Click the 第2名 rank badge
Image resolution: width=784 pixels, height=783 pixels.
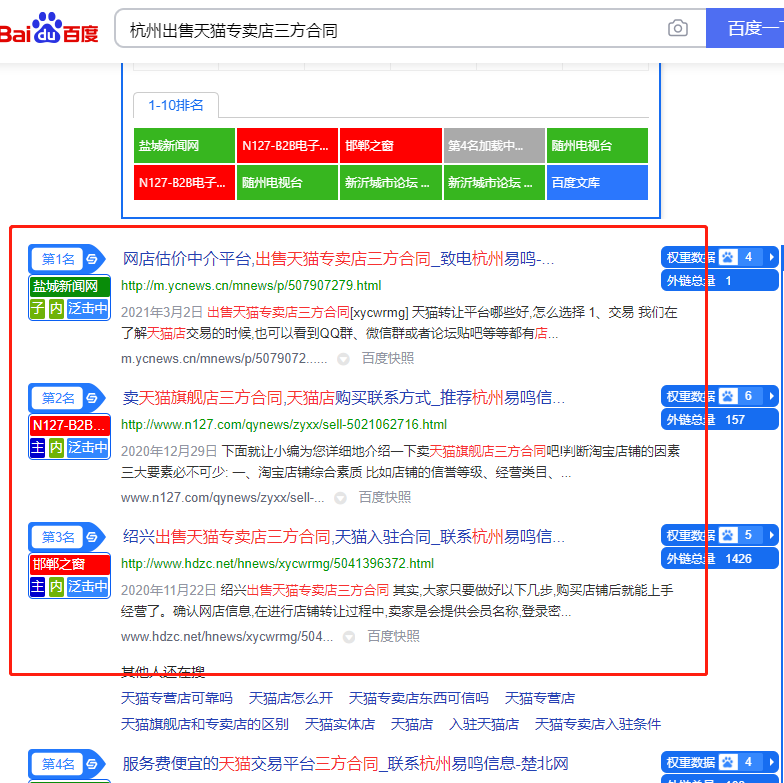click(58, 398)
